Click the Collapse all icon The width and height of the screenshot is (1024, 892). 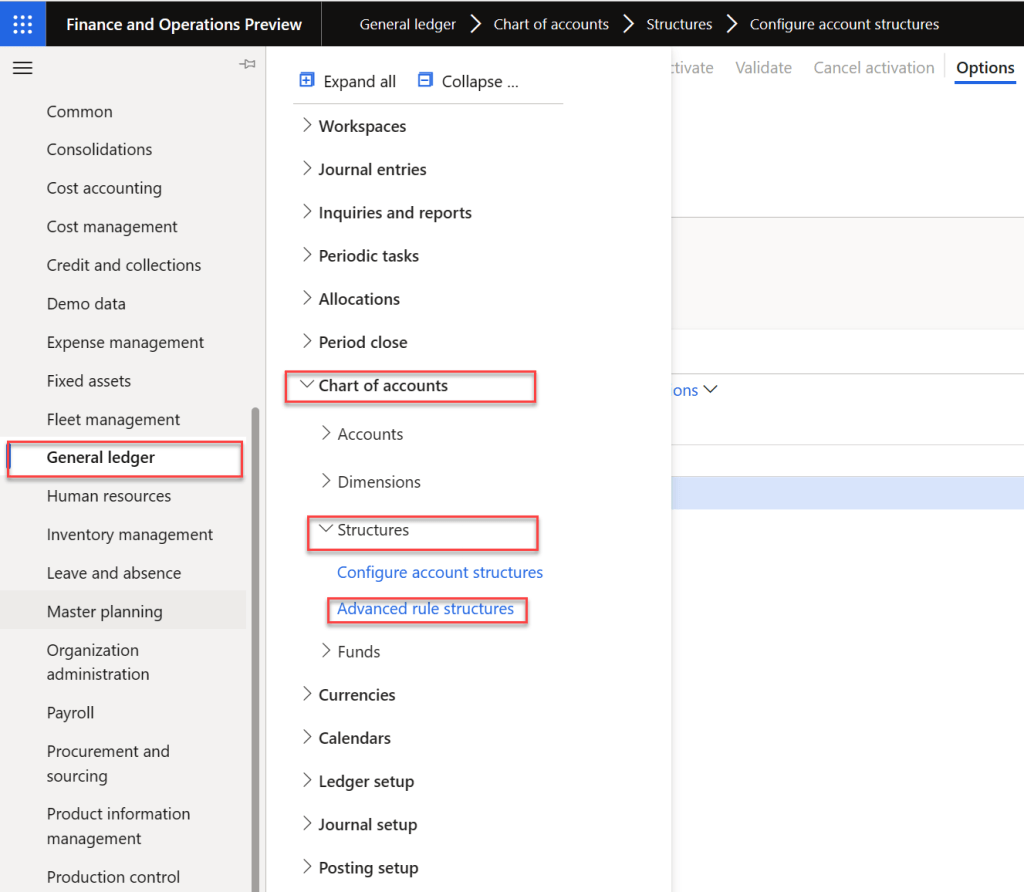(426, 81)
